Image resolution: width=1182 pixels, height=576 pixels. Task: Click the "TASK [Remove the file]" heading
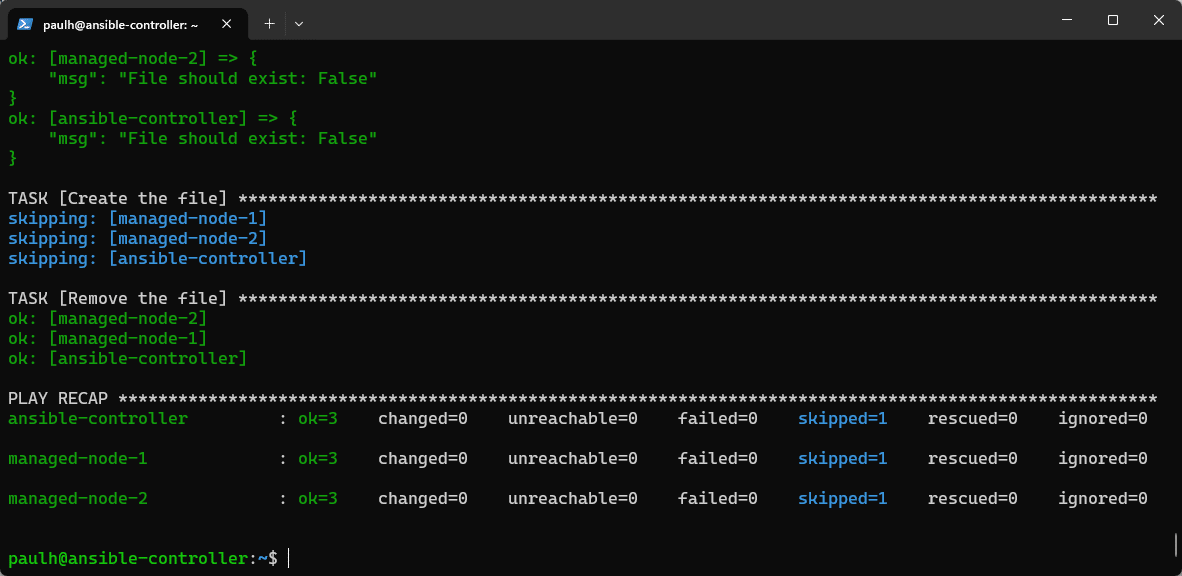117,298
